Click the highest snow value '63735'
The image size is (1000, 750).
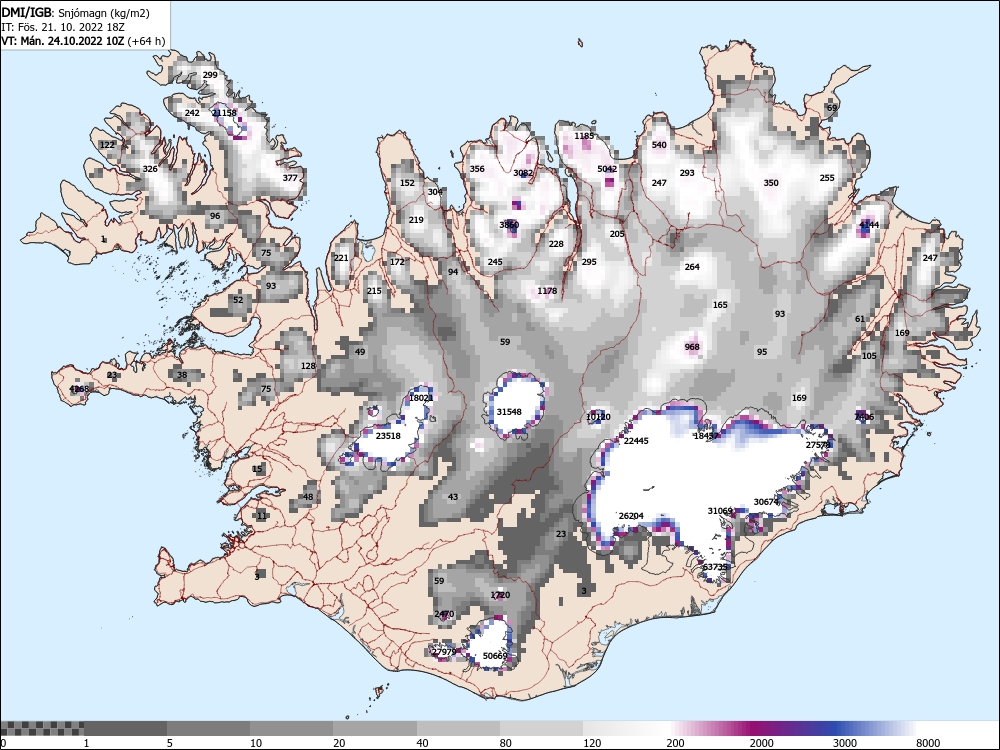[x=715, y=567]
